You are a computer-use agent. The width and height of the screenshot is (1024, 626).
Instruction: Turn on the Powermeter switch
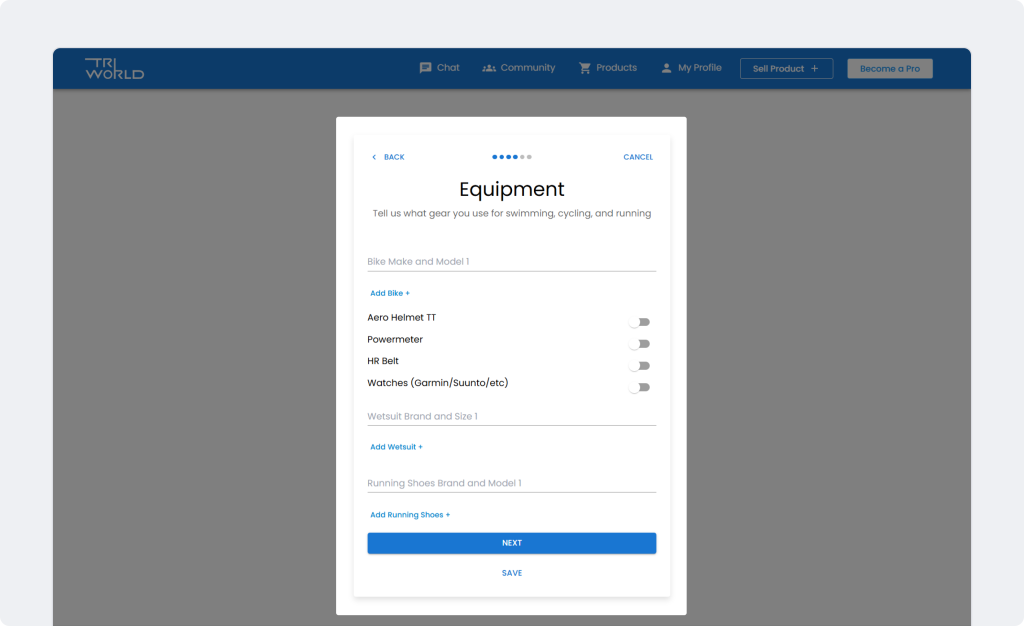point(640,343)
